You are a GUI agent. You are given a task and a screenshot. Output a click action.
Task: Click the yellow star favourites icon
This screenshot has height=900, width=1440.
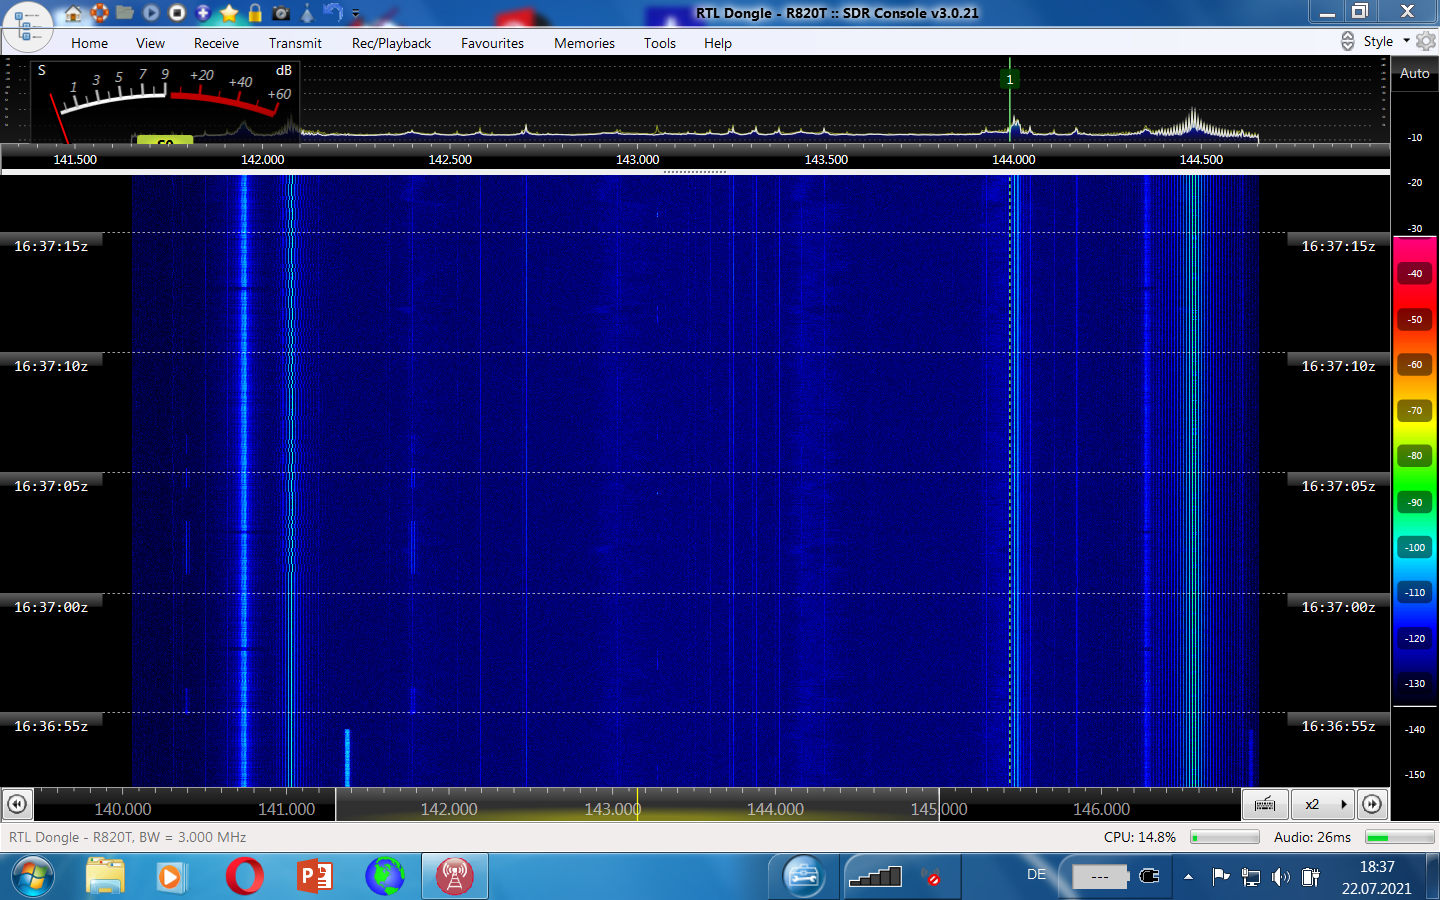229,13
